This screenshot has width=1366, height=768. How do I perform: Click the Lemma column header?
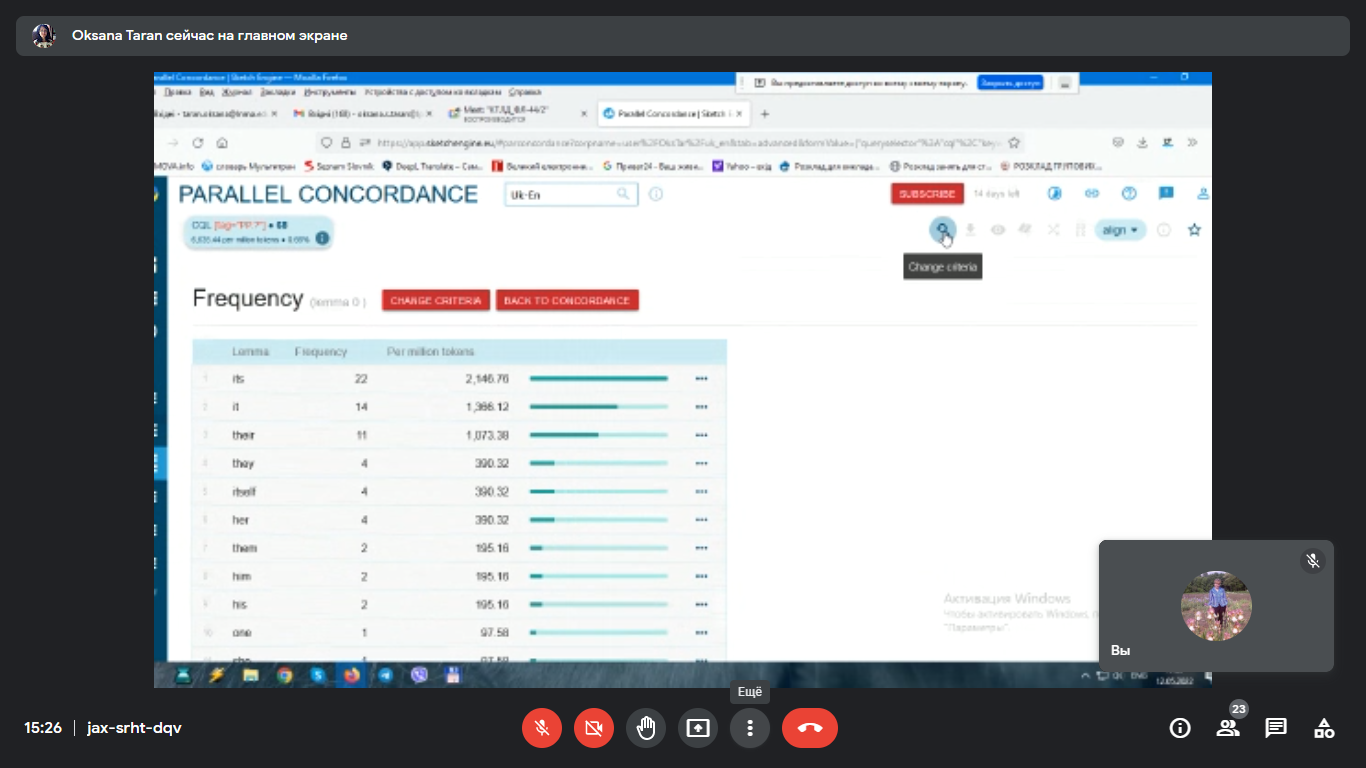tap(251, 352)
